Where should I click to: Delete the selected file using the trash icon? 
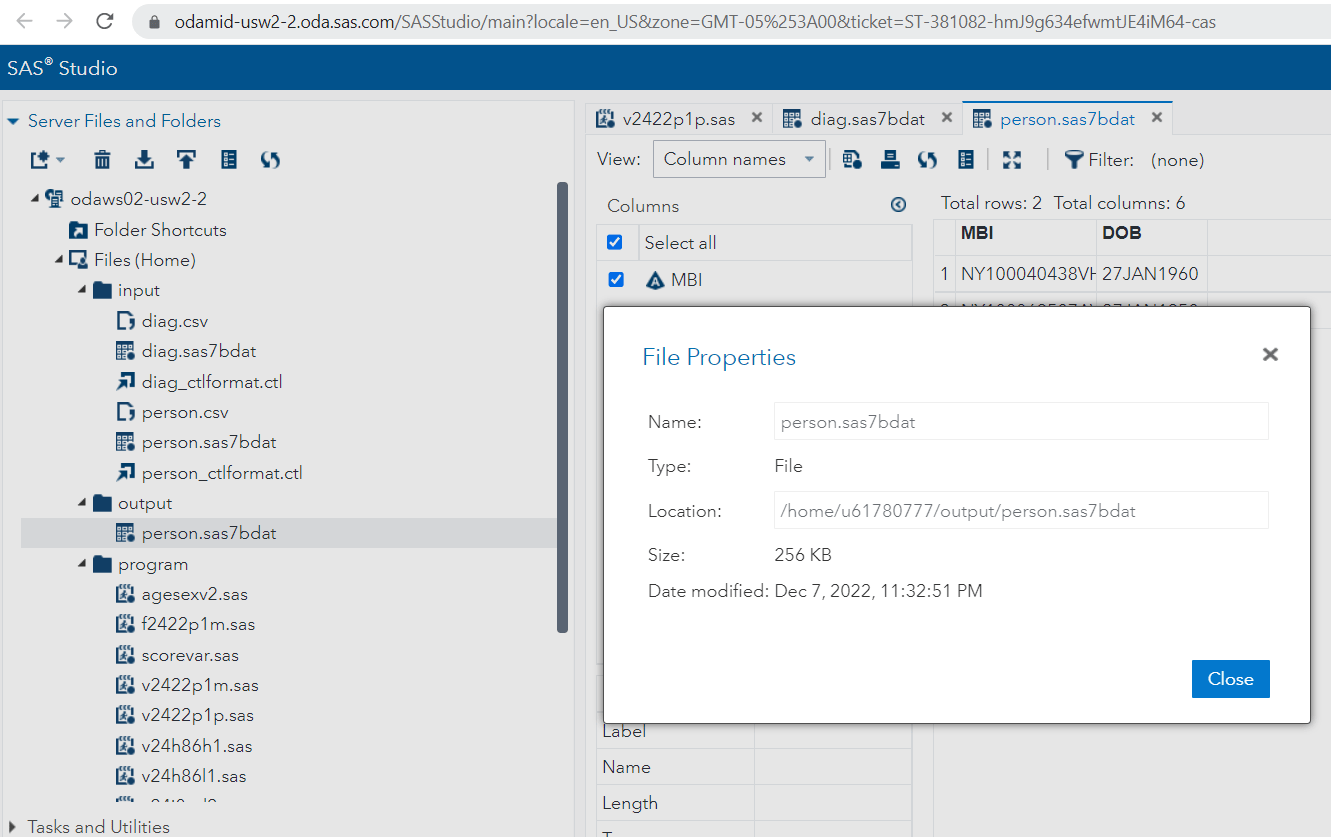100,158
